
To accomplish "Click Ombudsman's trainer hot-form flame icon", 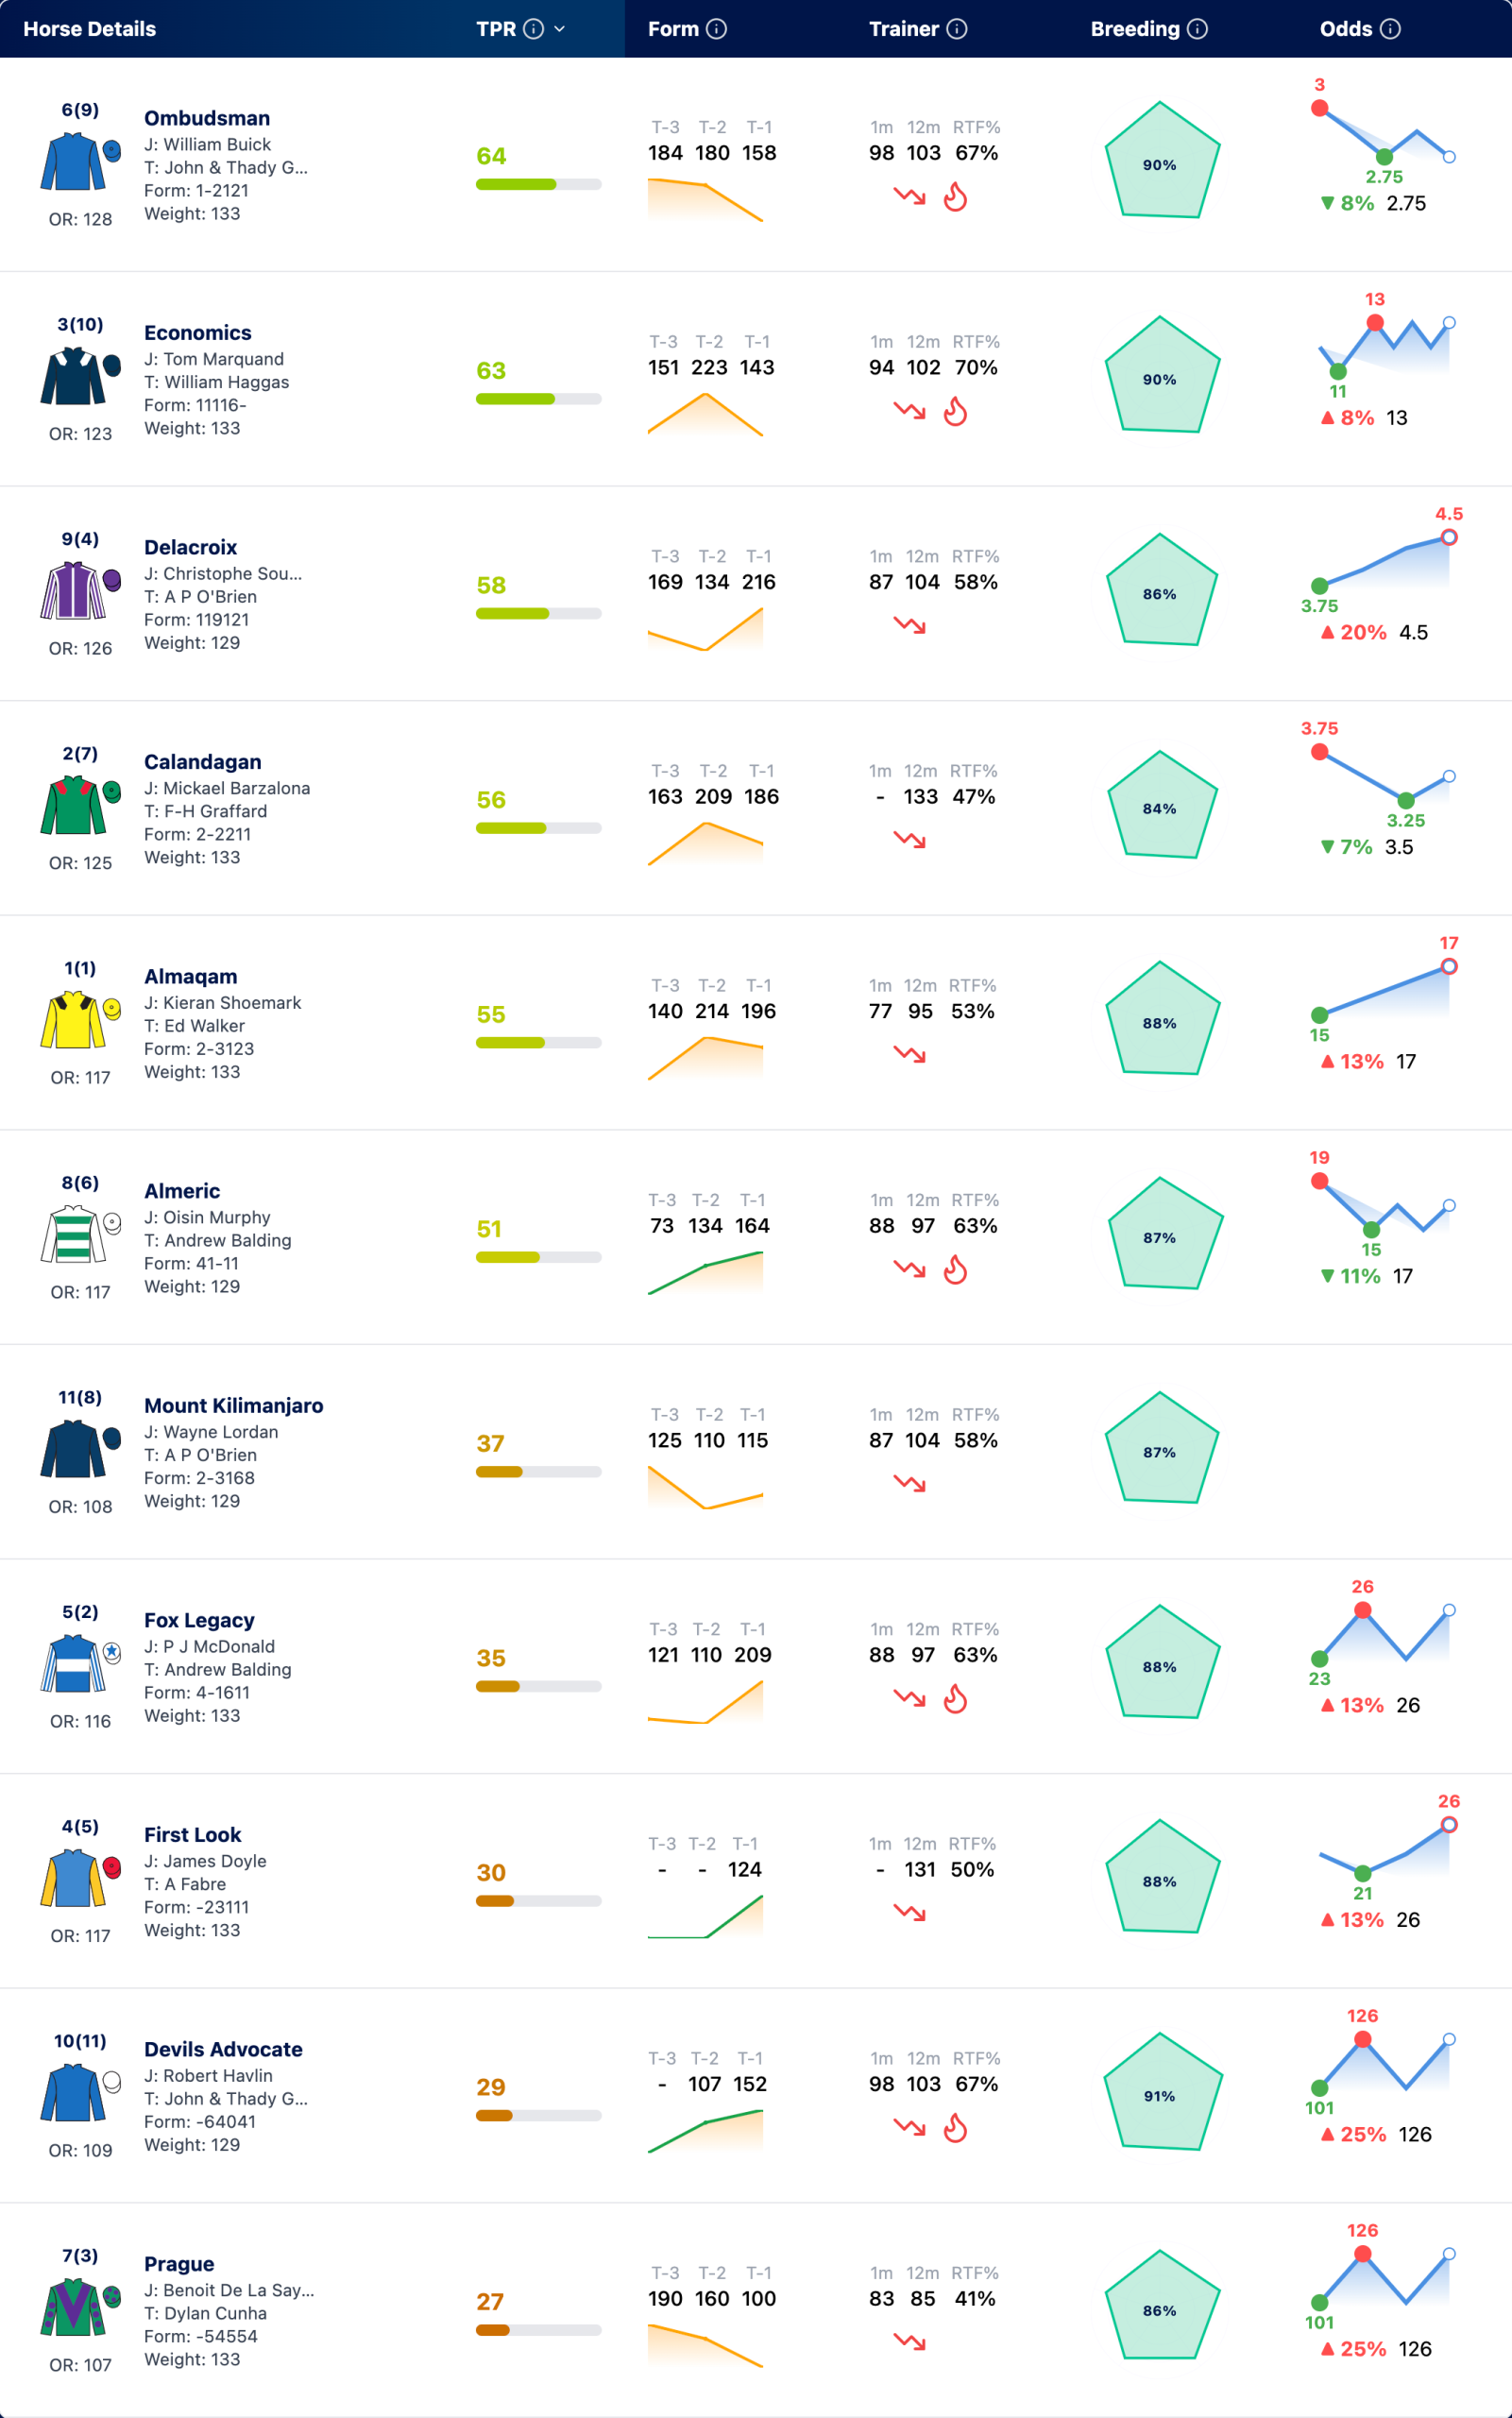I will 956,197.
